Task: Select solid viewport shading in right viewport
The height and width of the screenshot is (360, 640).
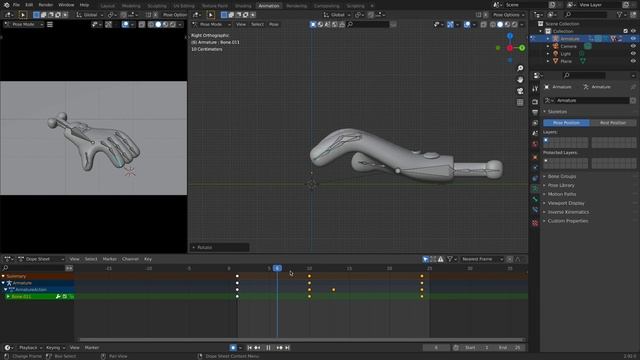Action: (x=500, y=24)
